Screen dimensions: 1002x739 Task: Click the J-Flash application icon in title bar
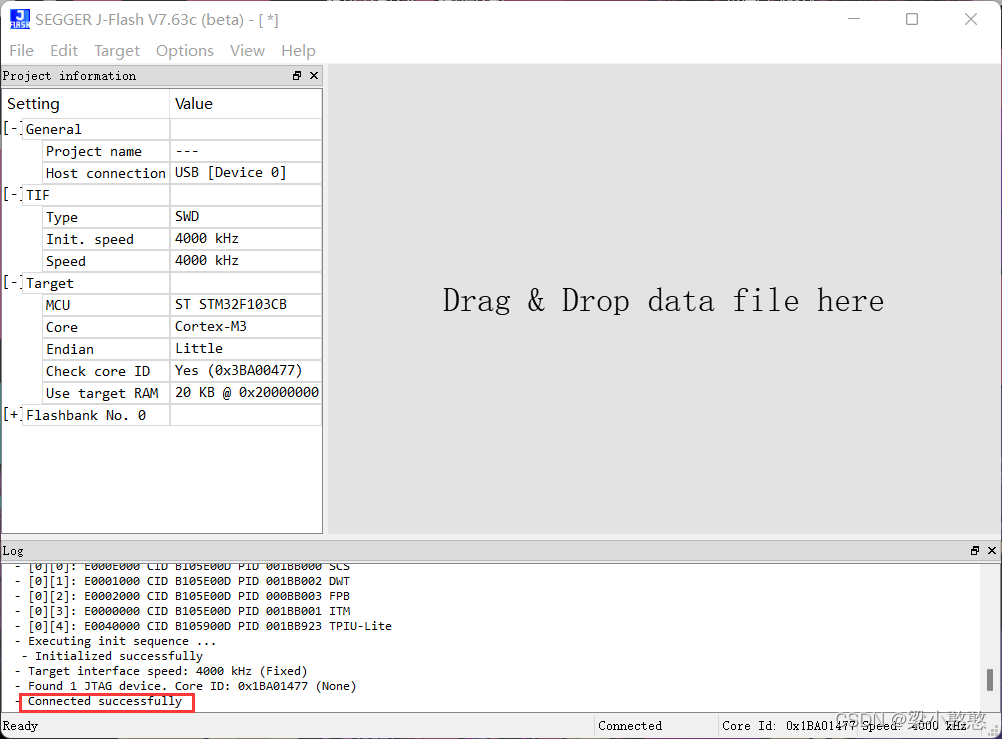point(20,19)
